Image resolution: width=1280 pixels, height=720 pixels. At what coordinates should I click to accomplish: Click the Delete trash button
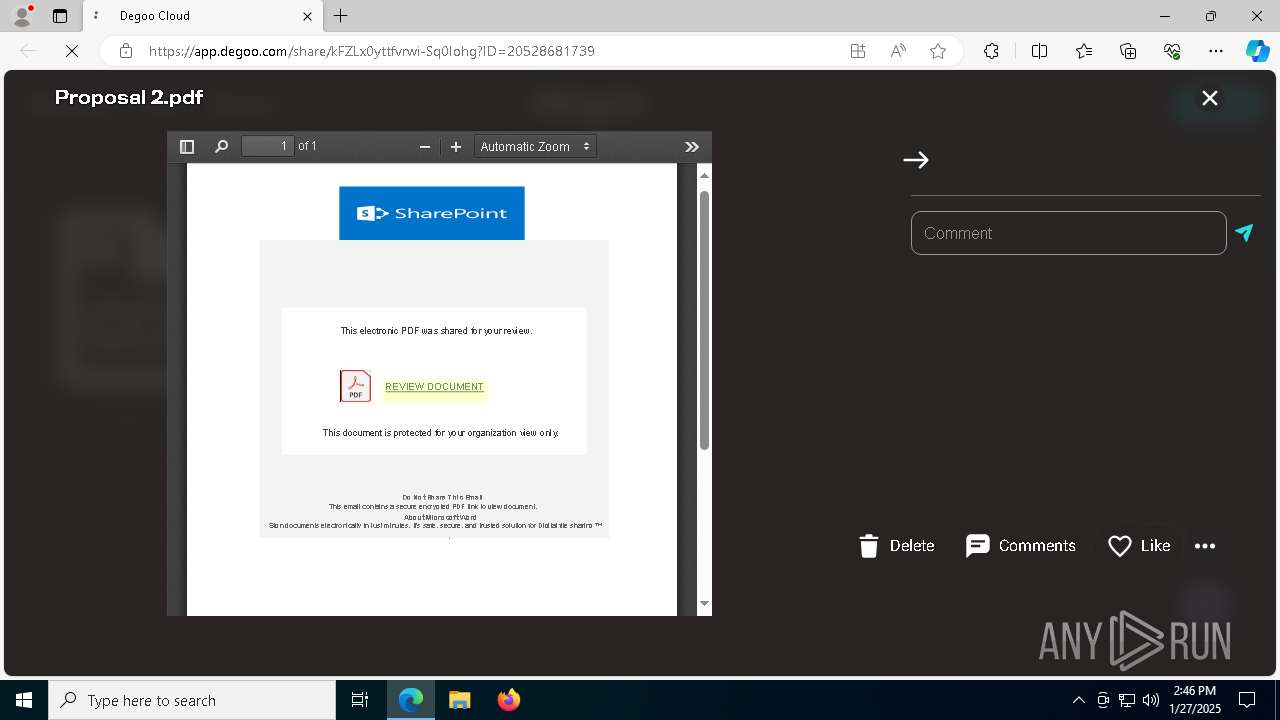click(897, 546)
